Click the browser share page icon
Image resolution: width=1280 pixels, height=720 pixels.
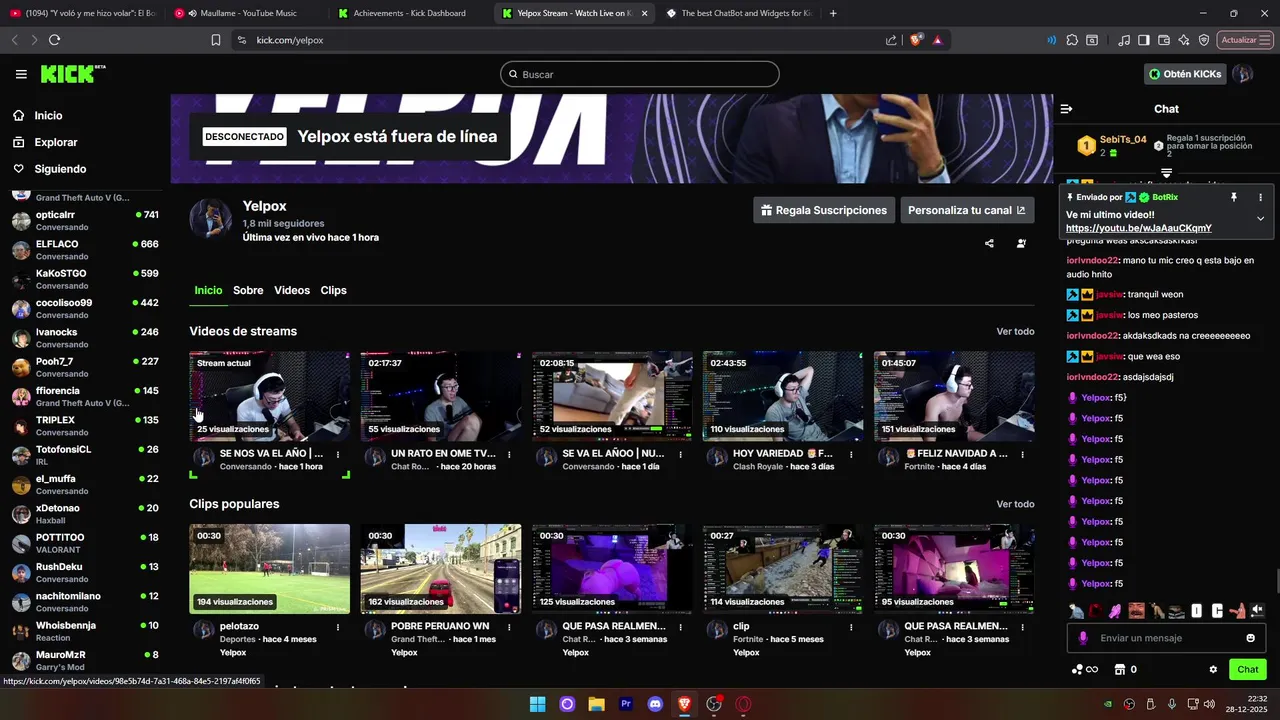pyautogui.click(x=891, y=40)
